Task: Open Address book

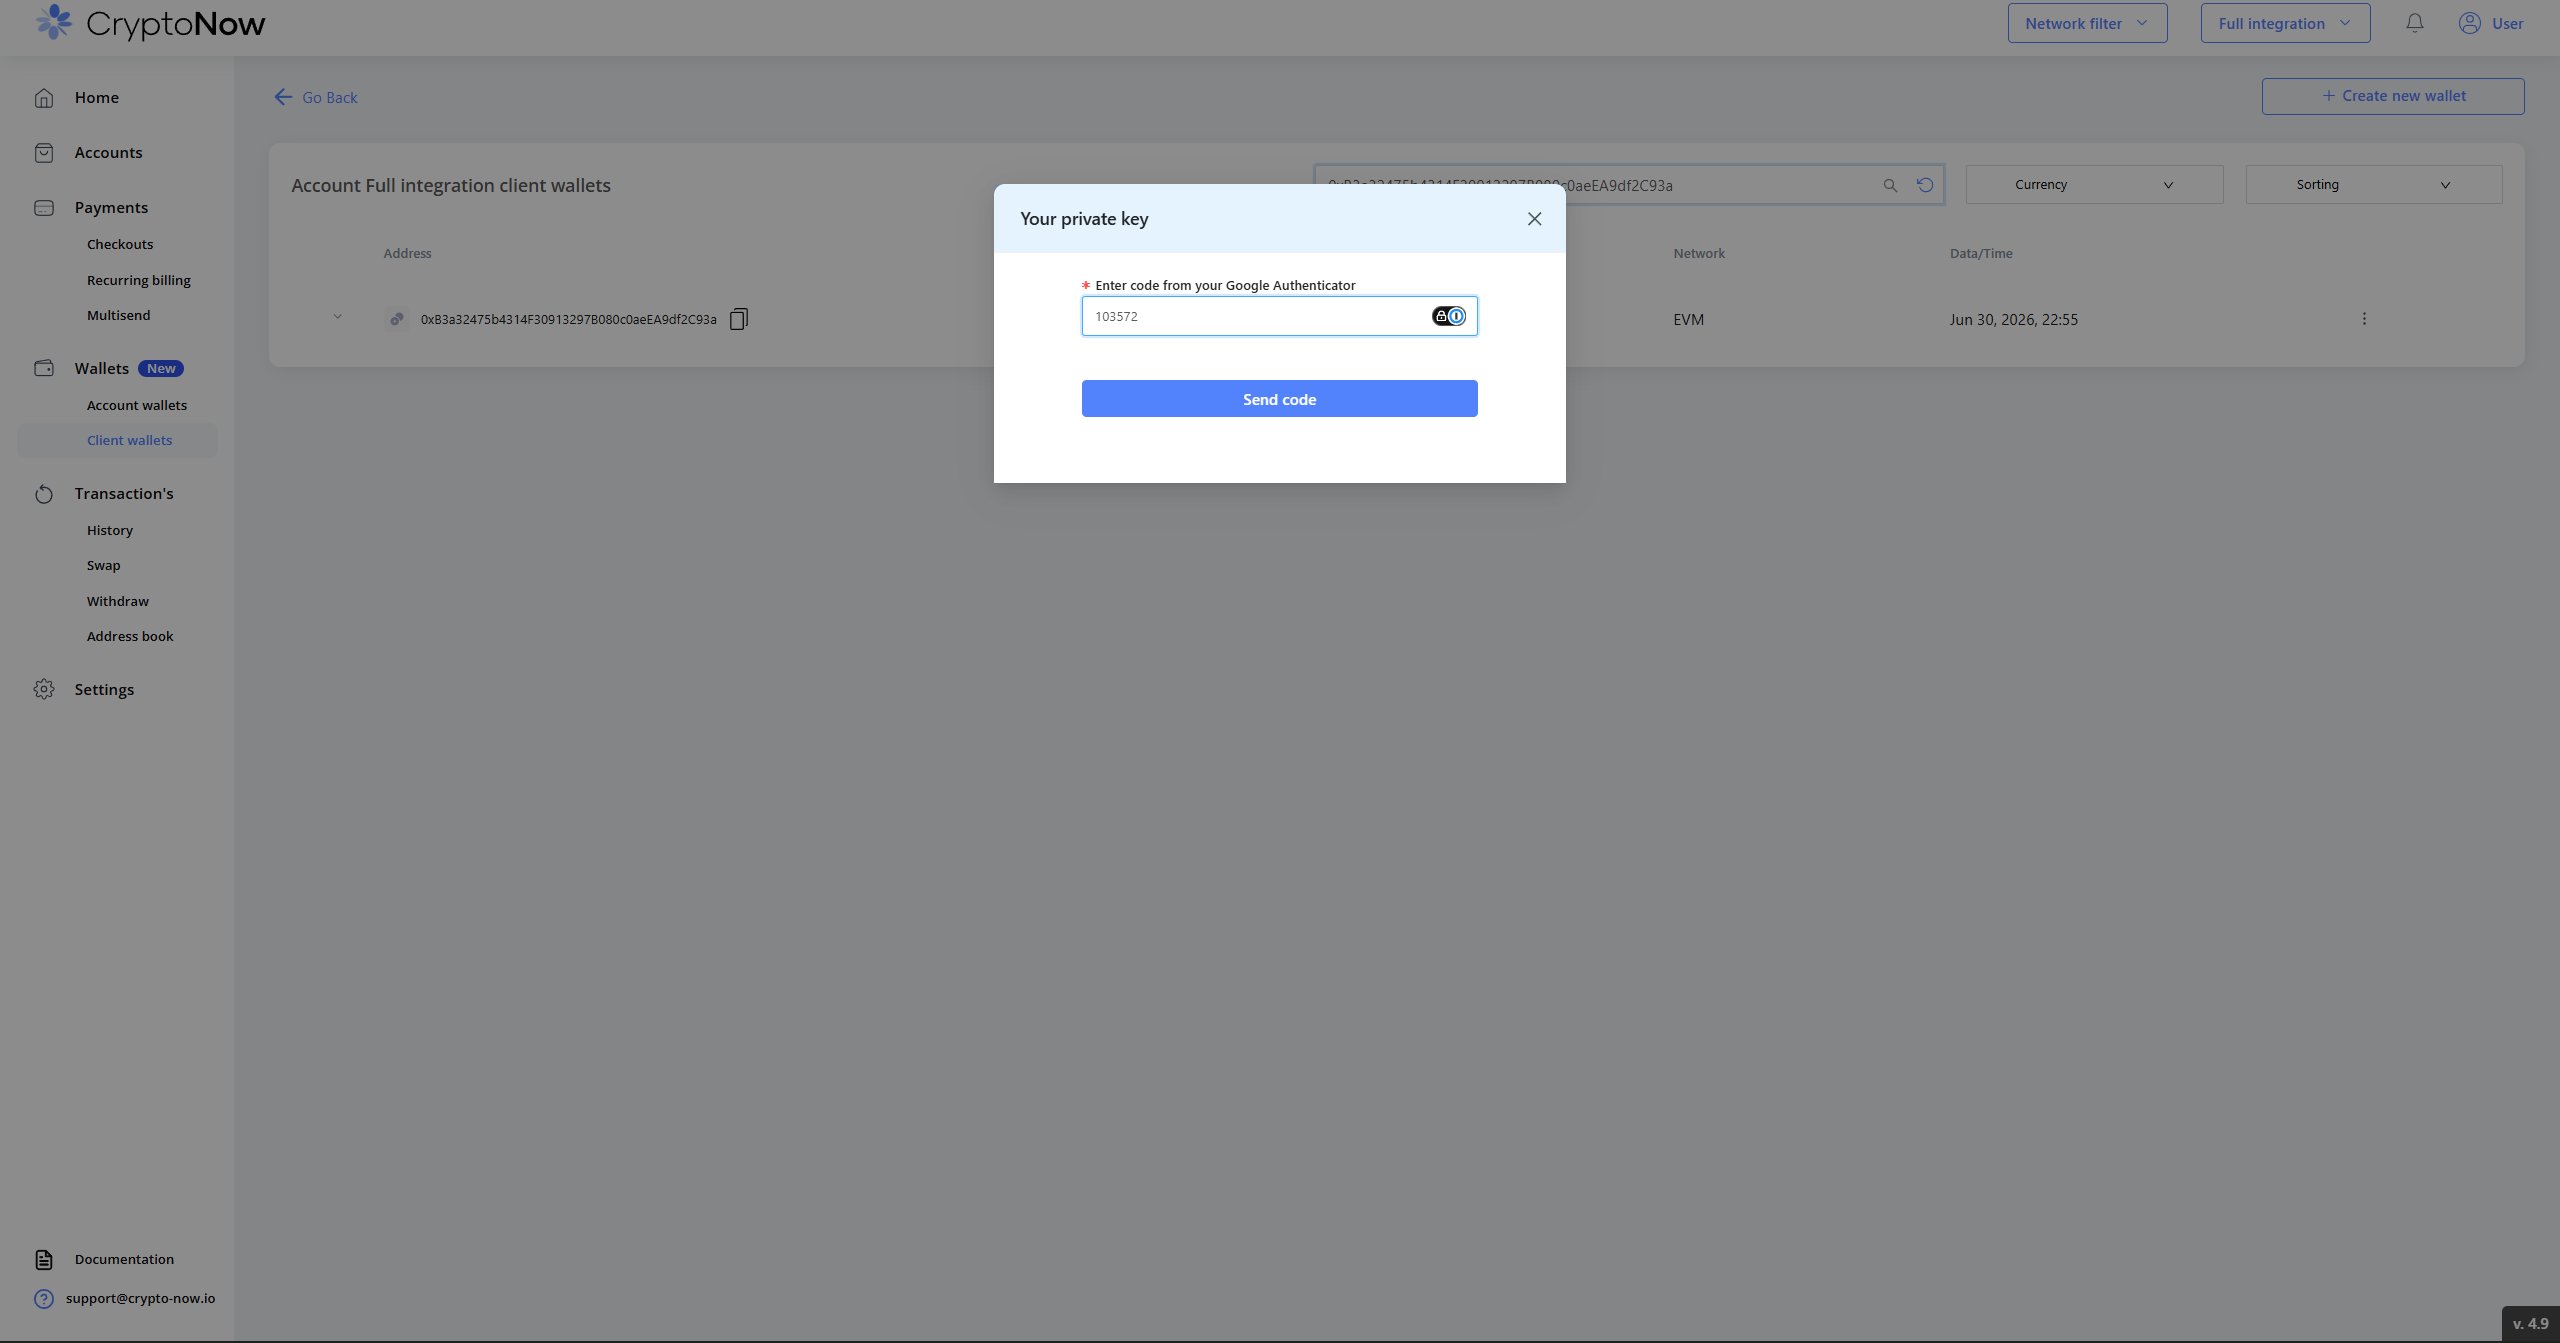Action: [130, 636]
